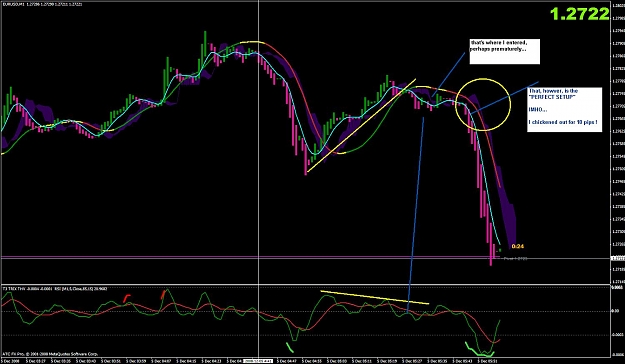Viewport: 625px width, 364px height.
Task: Click the highlighted crosshair date label on time axis
Action: 258,361
